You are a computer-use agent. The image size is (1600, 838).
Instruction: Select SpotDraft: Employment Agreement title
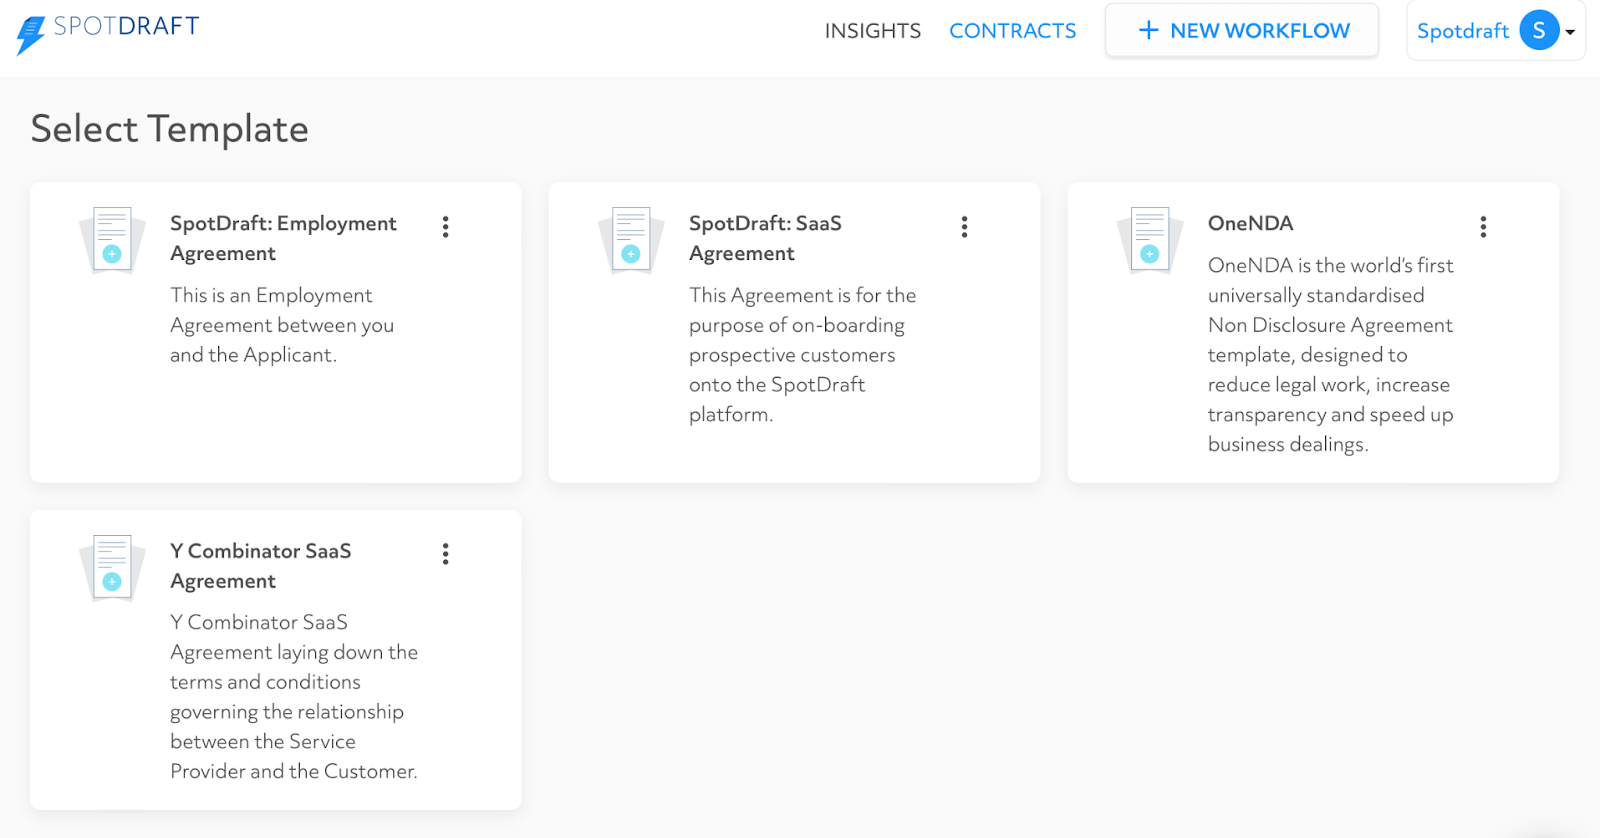click(x=283, y=238)
